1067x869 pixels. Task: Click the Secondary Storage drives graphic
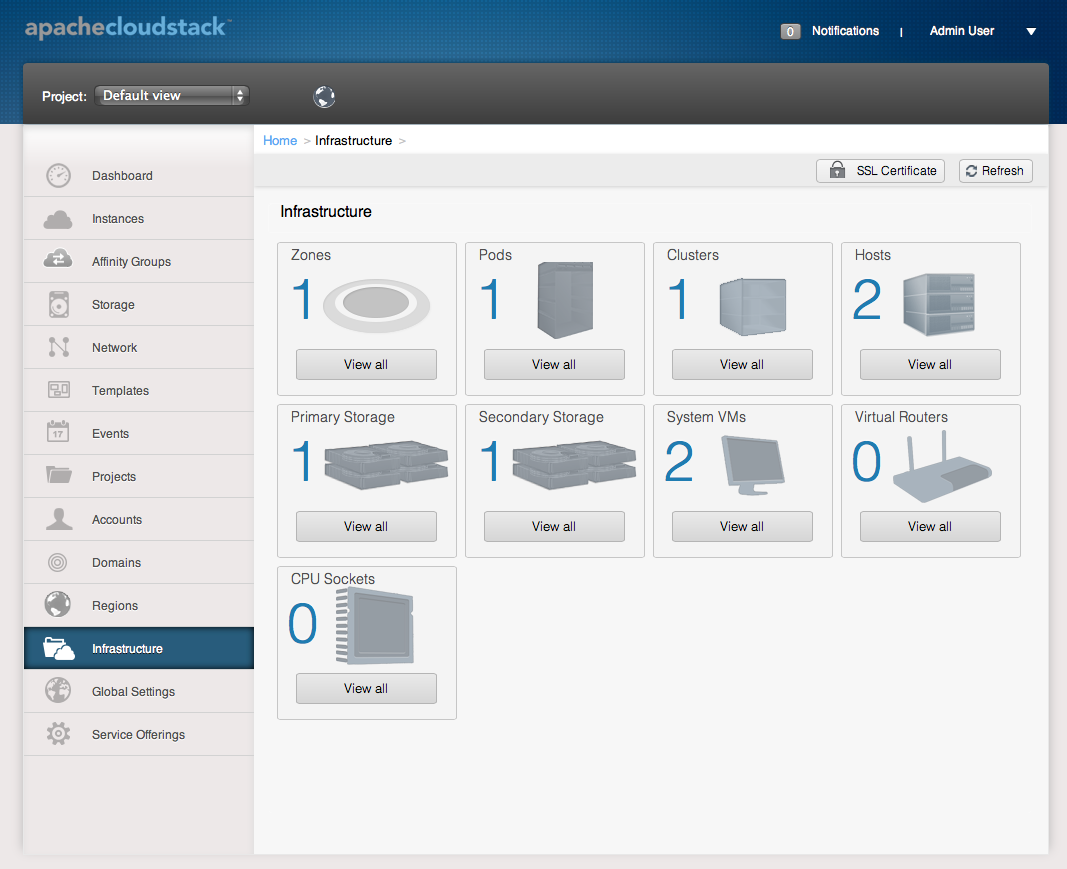pyautogui.click(x=574, y=465)
